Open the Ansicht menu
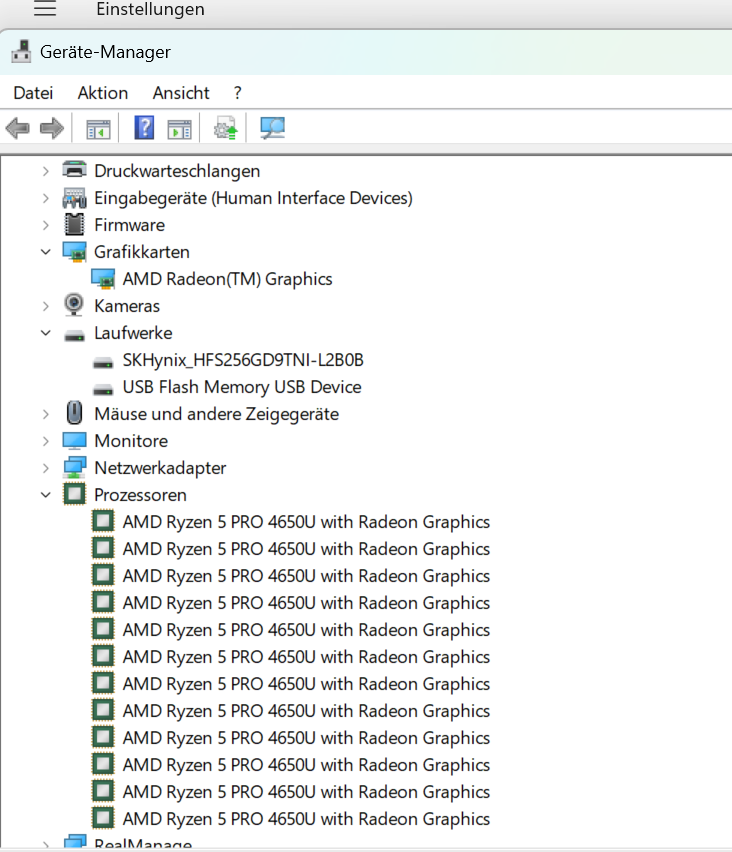This screenshot has height=852, width=732. [181, 93]
